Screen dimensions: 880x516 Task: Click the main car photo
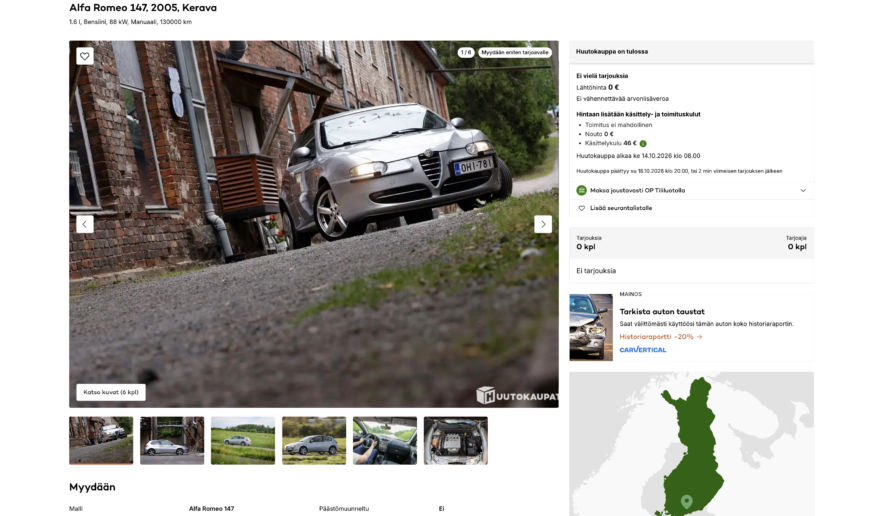click(x=314, y=223)
